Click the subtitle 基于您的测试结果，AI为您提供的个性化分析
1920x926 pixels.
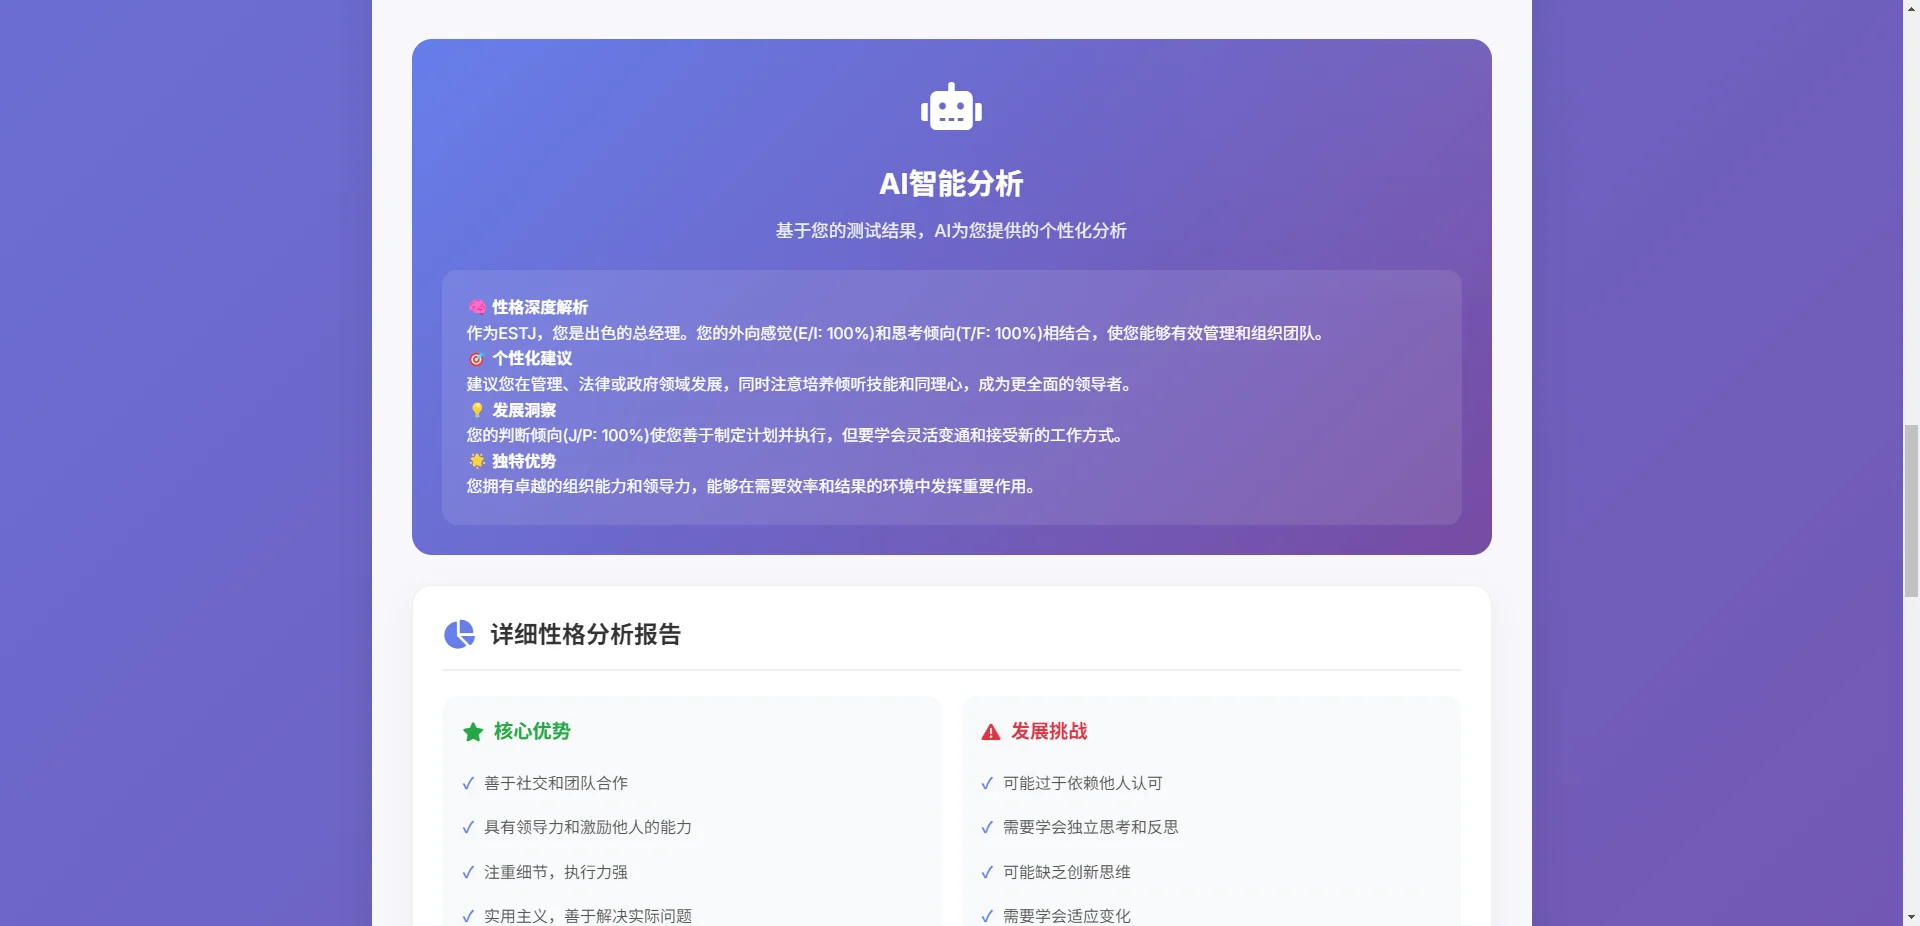point(951,231)
